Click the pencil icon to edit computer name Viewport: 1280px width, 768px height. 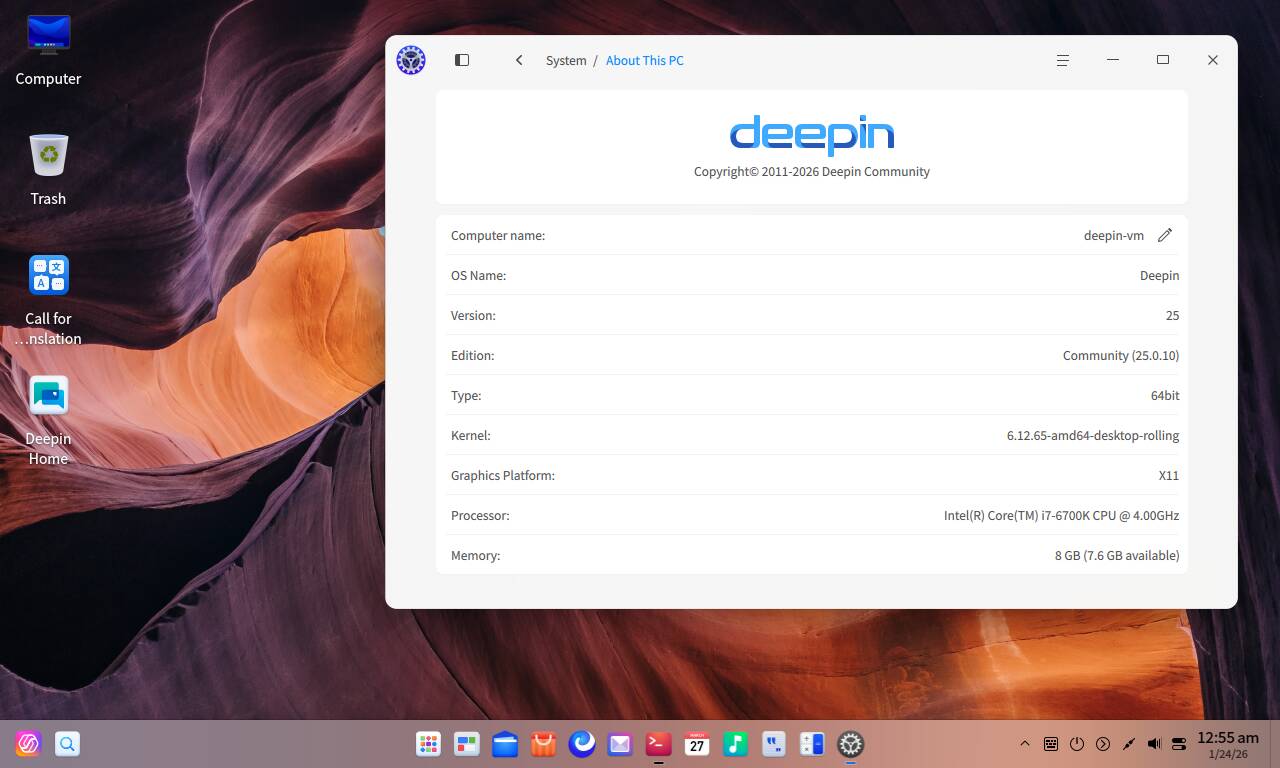[1164, 235]
